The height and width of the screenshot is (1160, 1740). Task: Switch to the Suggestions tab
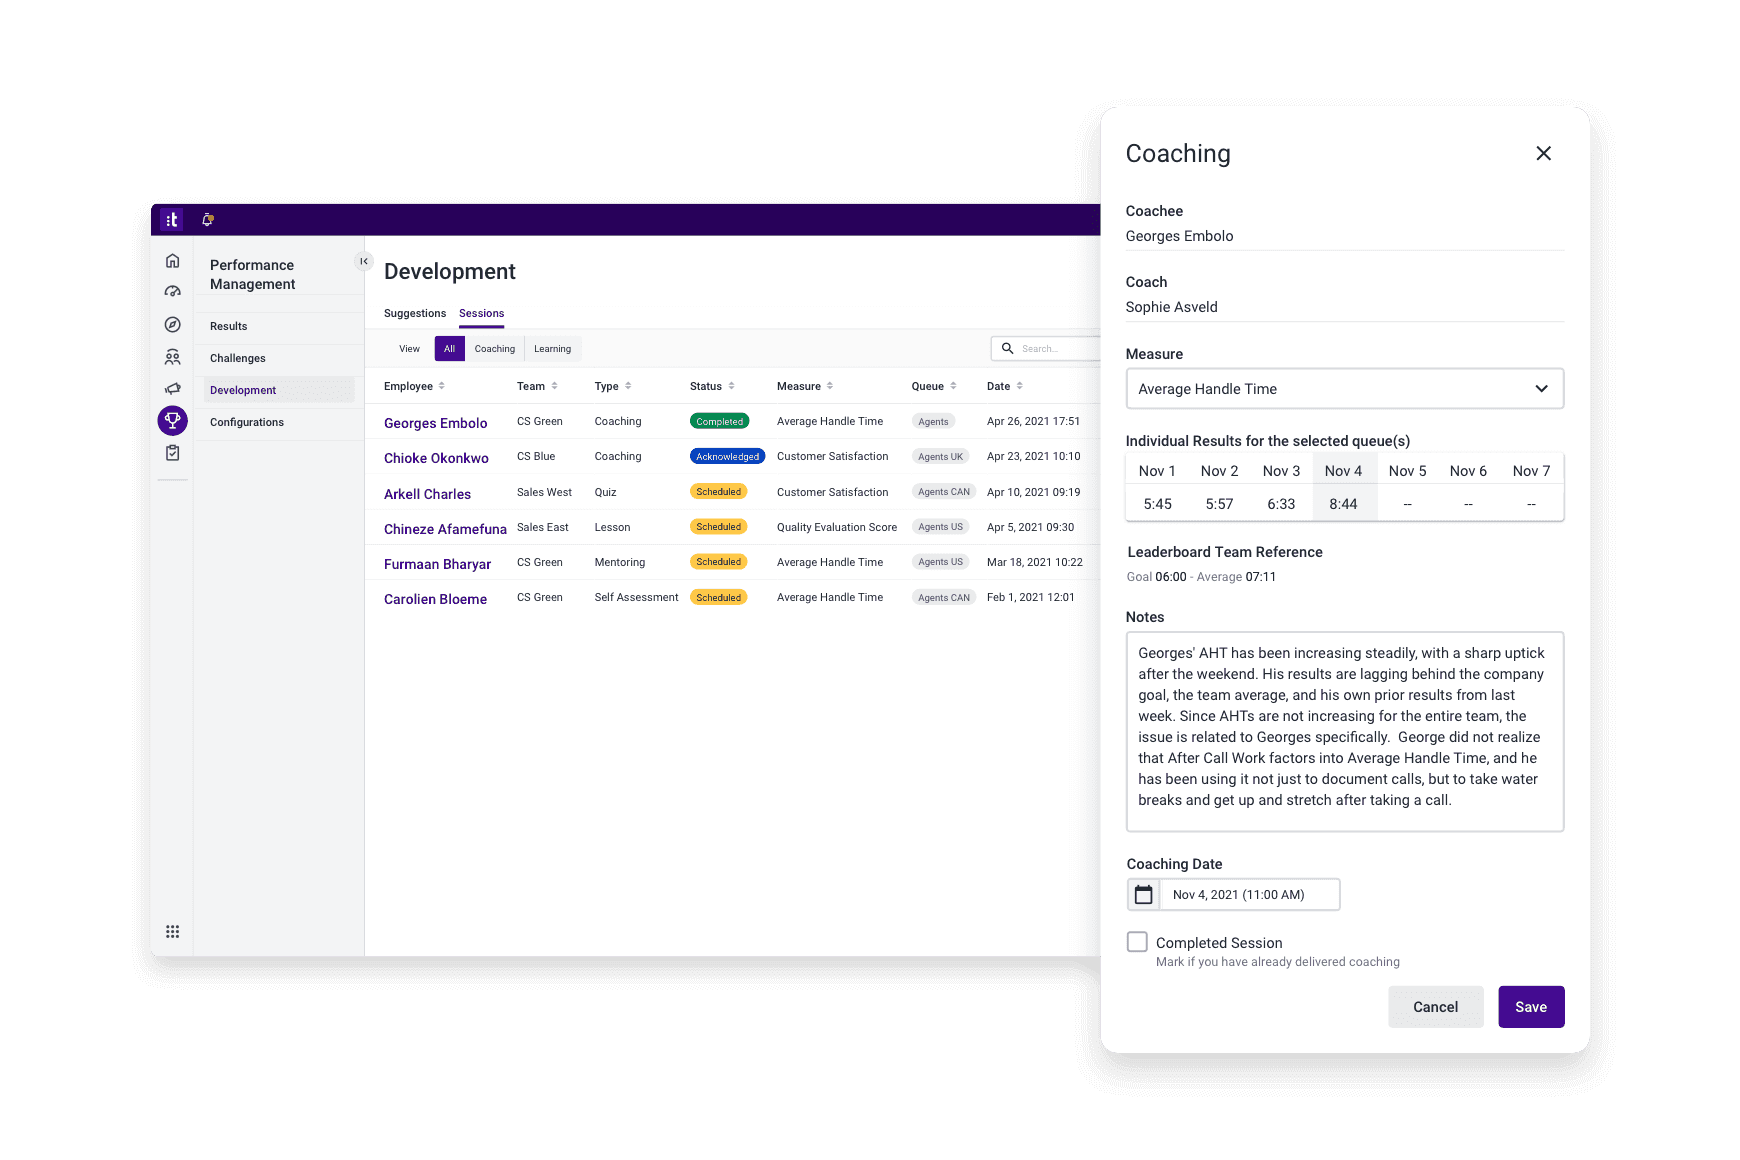[x=414, y=313]
